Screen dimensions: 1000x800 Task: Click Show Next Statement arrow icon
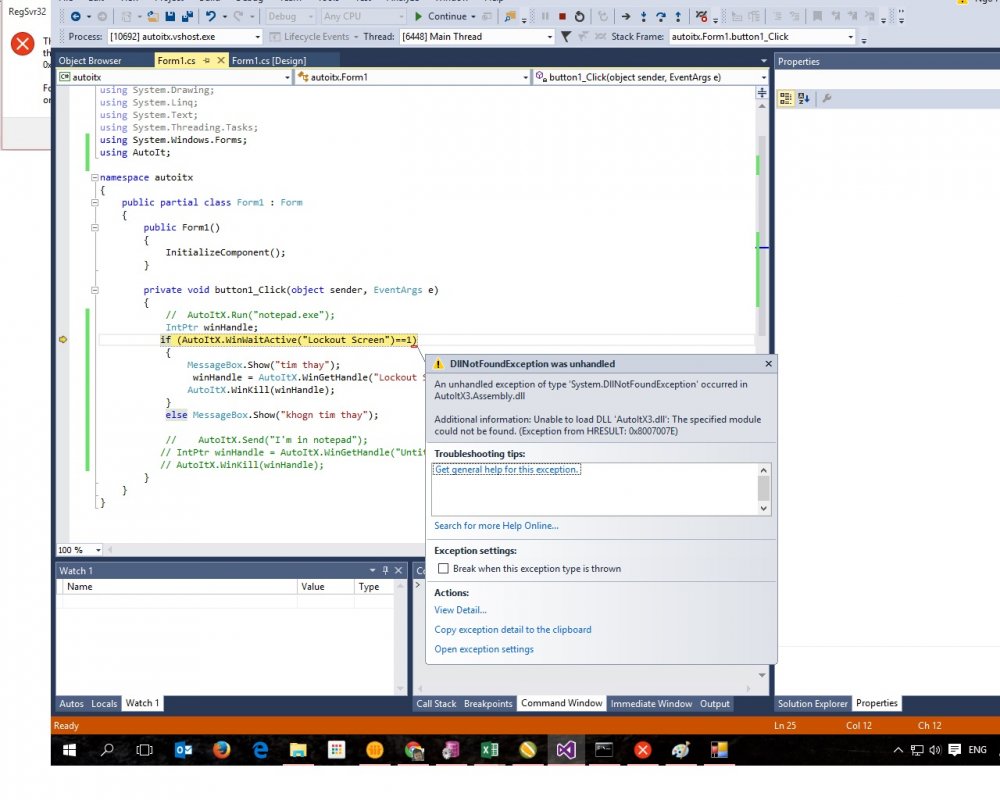click(x=626, y=17)
